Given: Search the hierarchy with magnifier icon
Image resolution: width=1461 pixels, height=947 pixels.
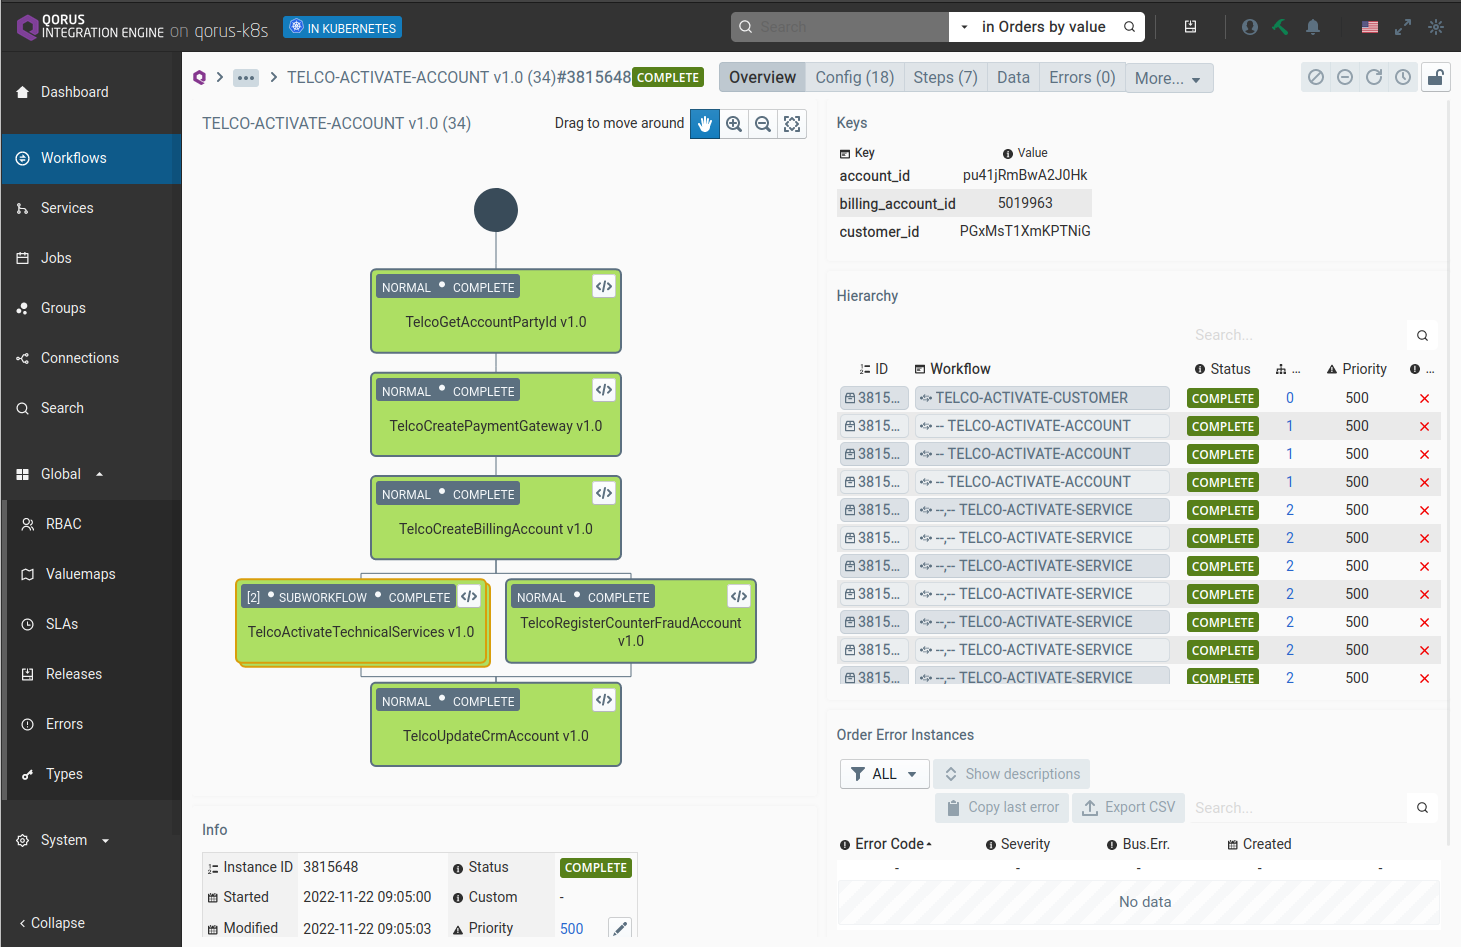Looking at the screenshot, I should [1422, 335].
